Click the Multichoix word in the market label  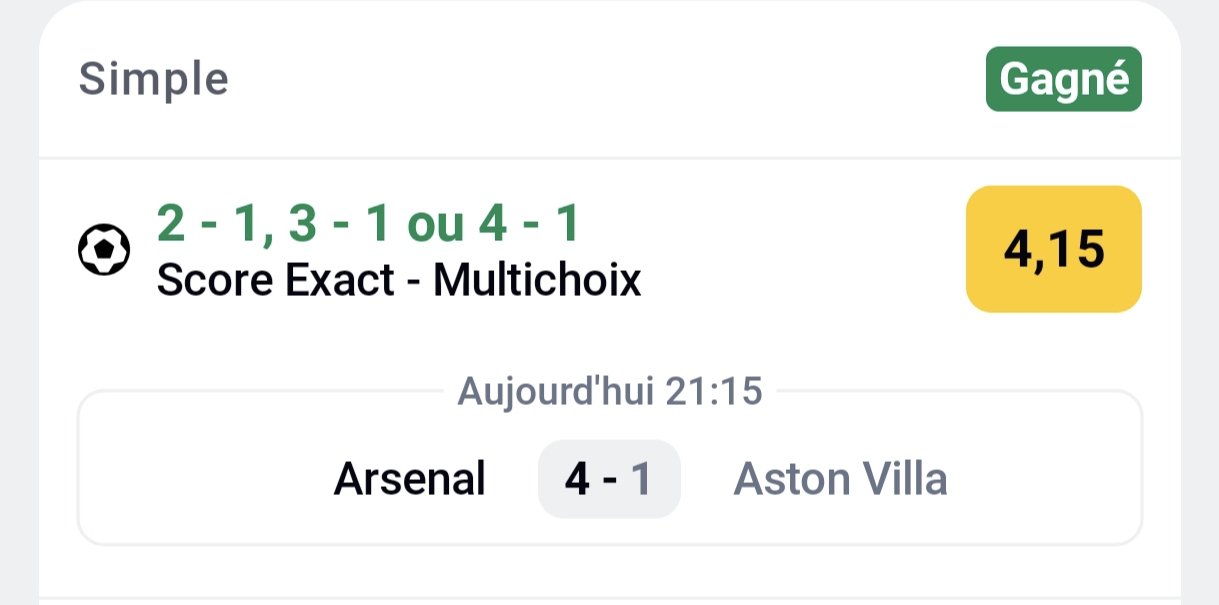537,281
